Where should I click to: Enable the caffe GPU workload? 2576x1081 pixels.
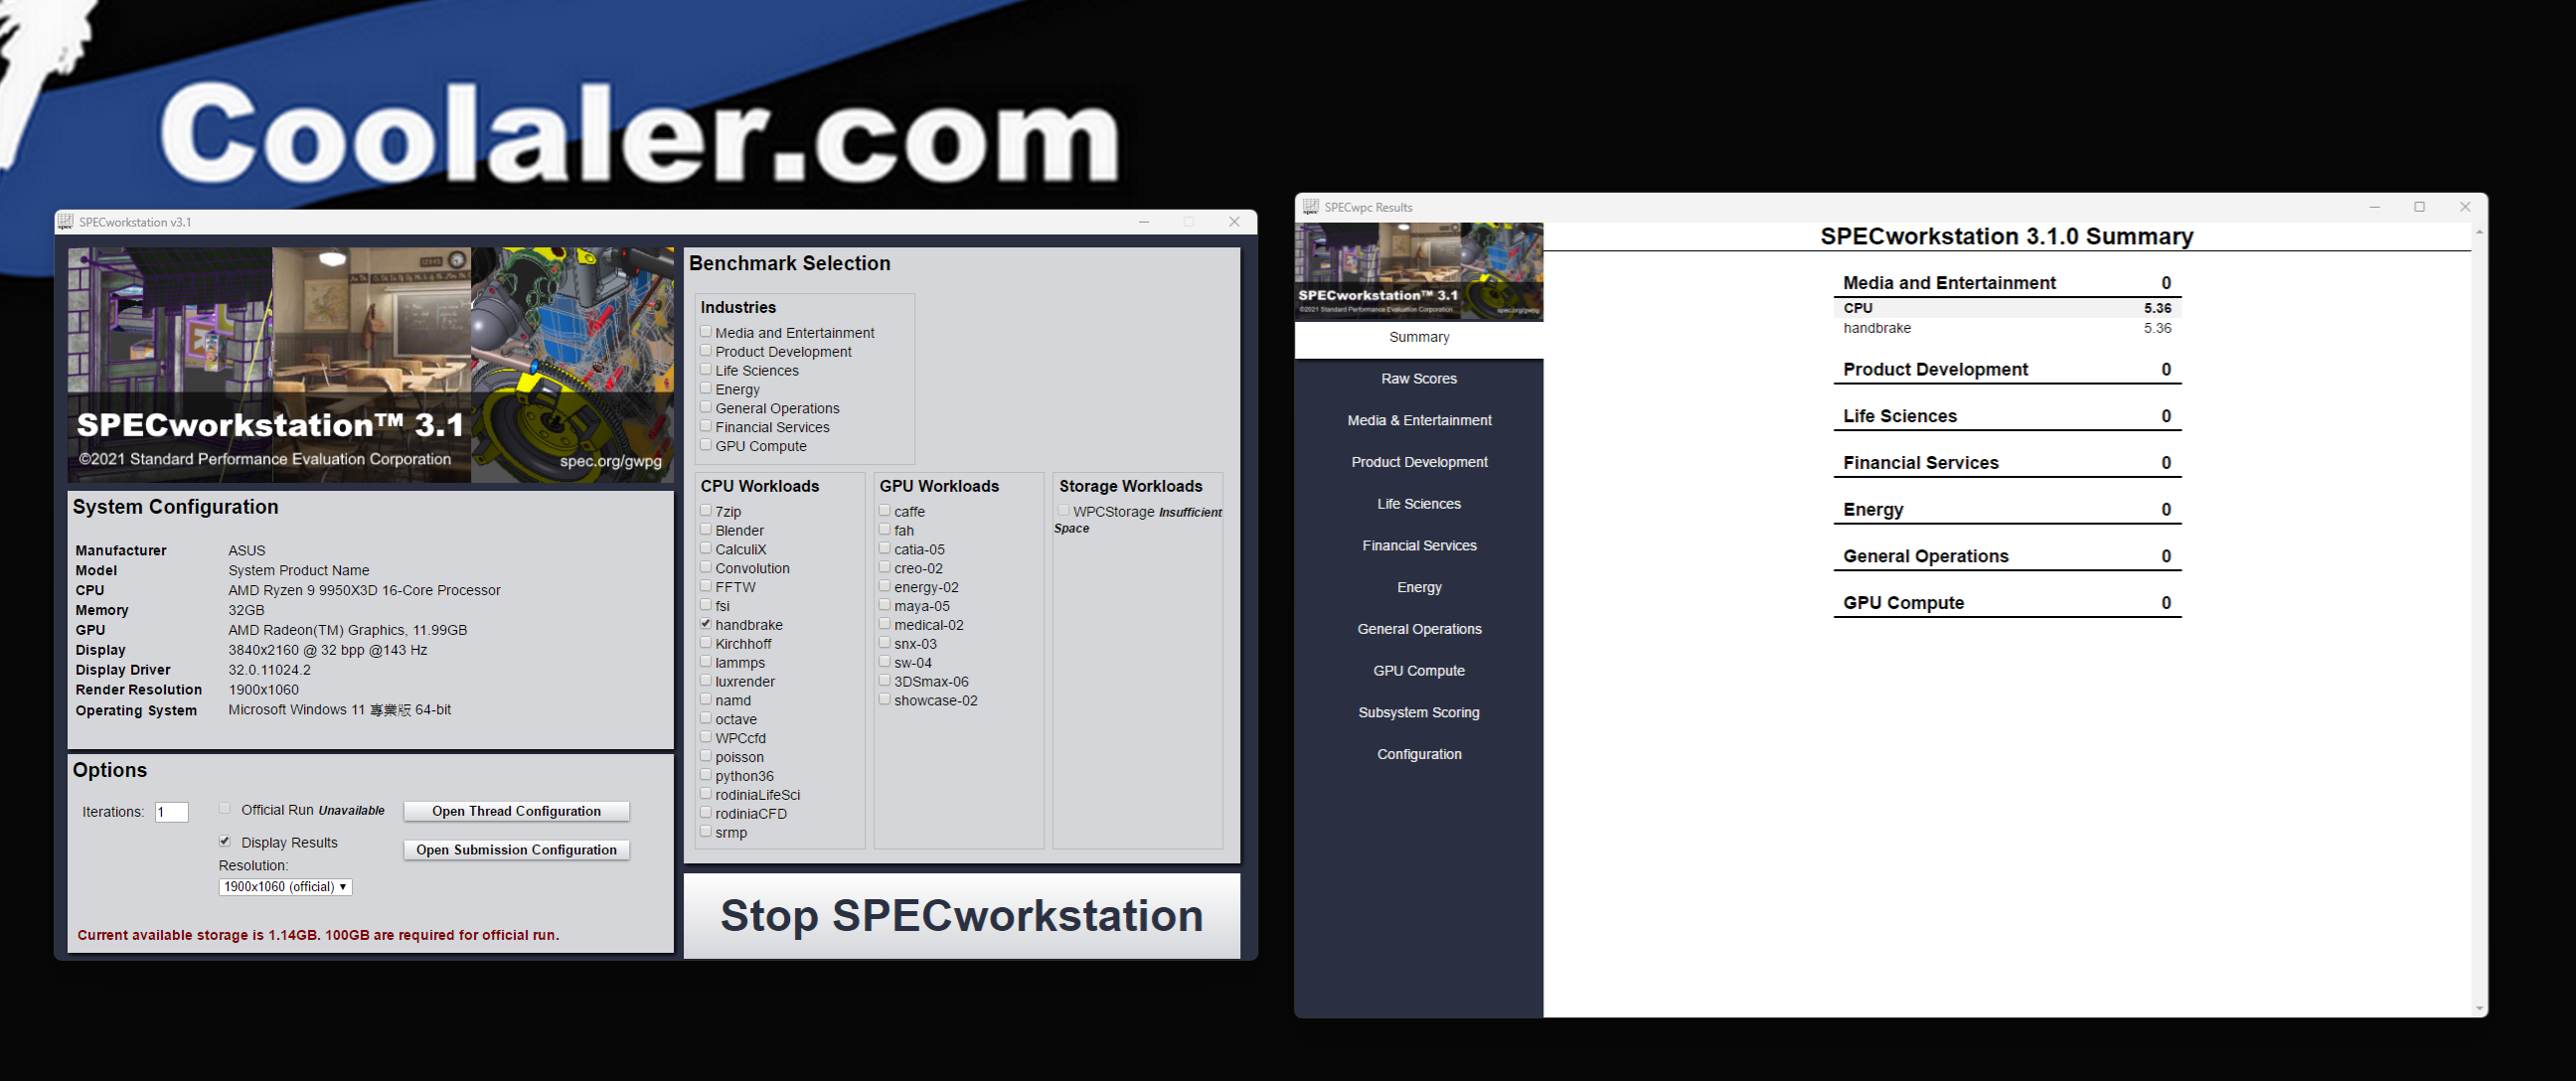885,511
